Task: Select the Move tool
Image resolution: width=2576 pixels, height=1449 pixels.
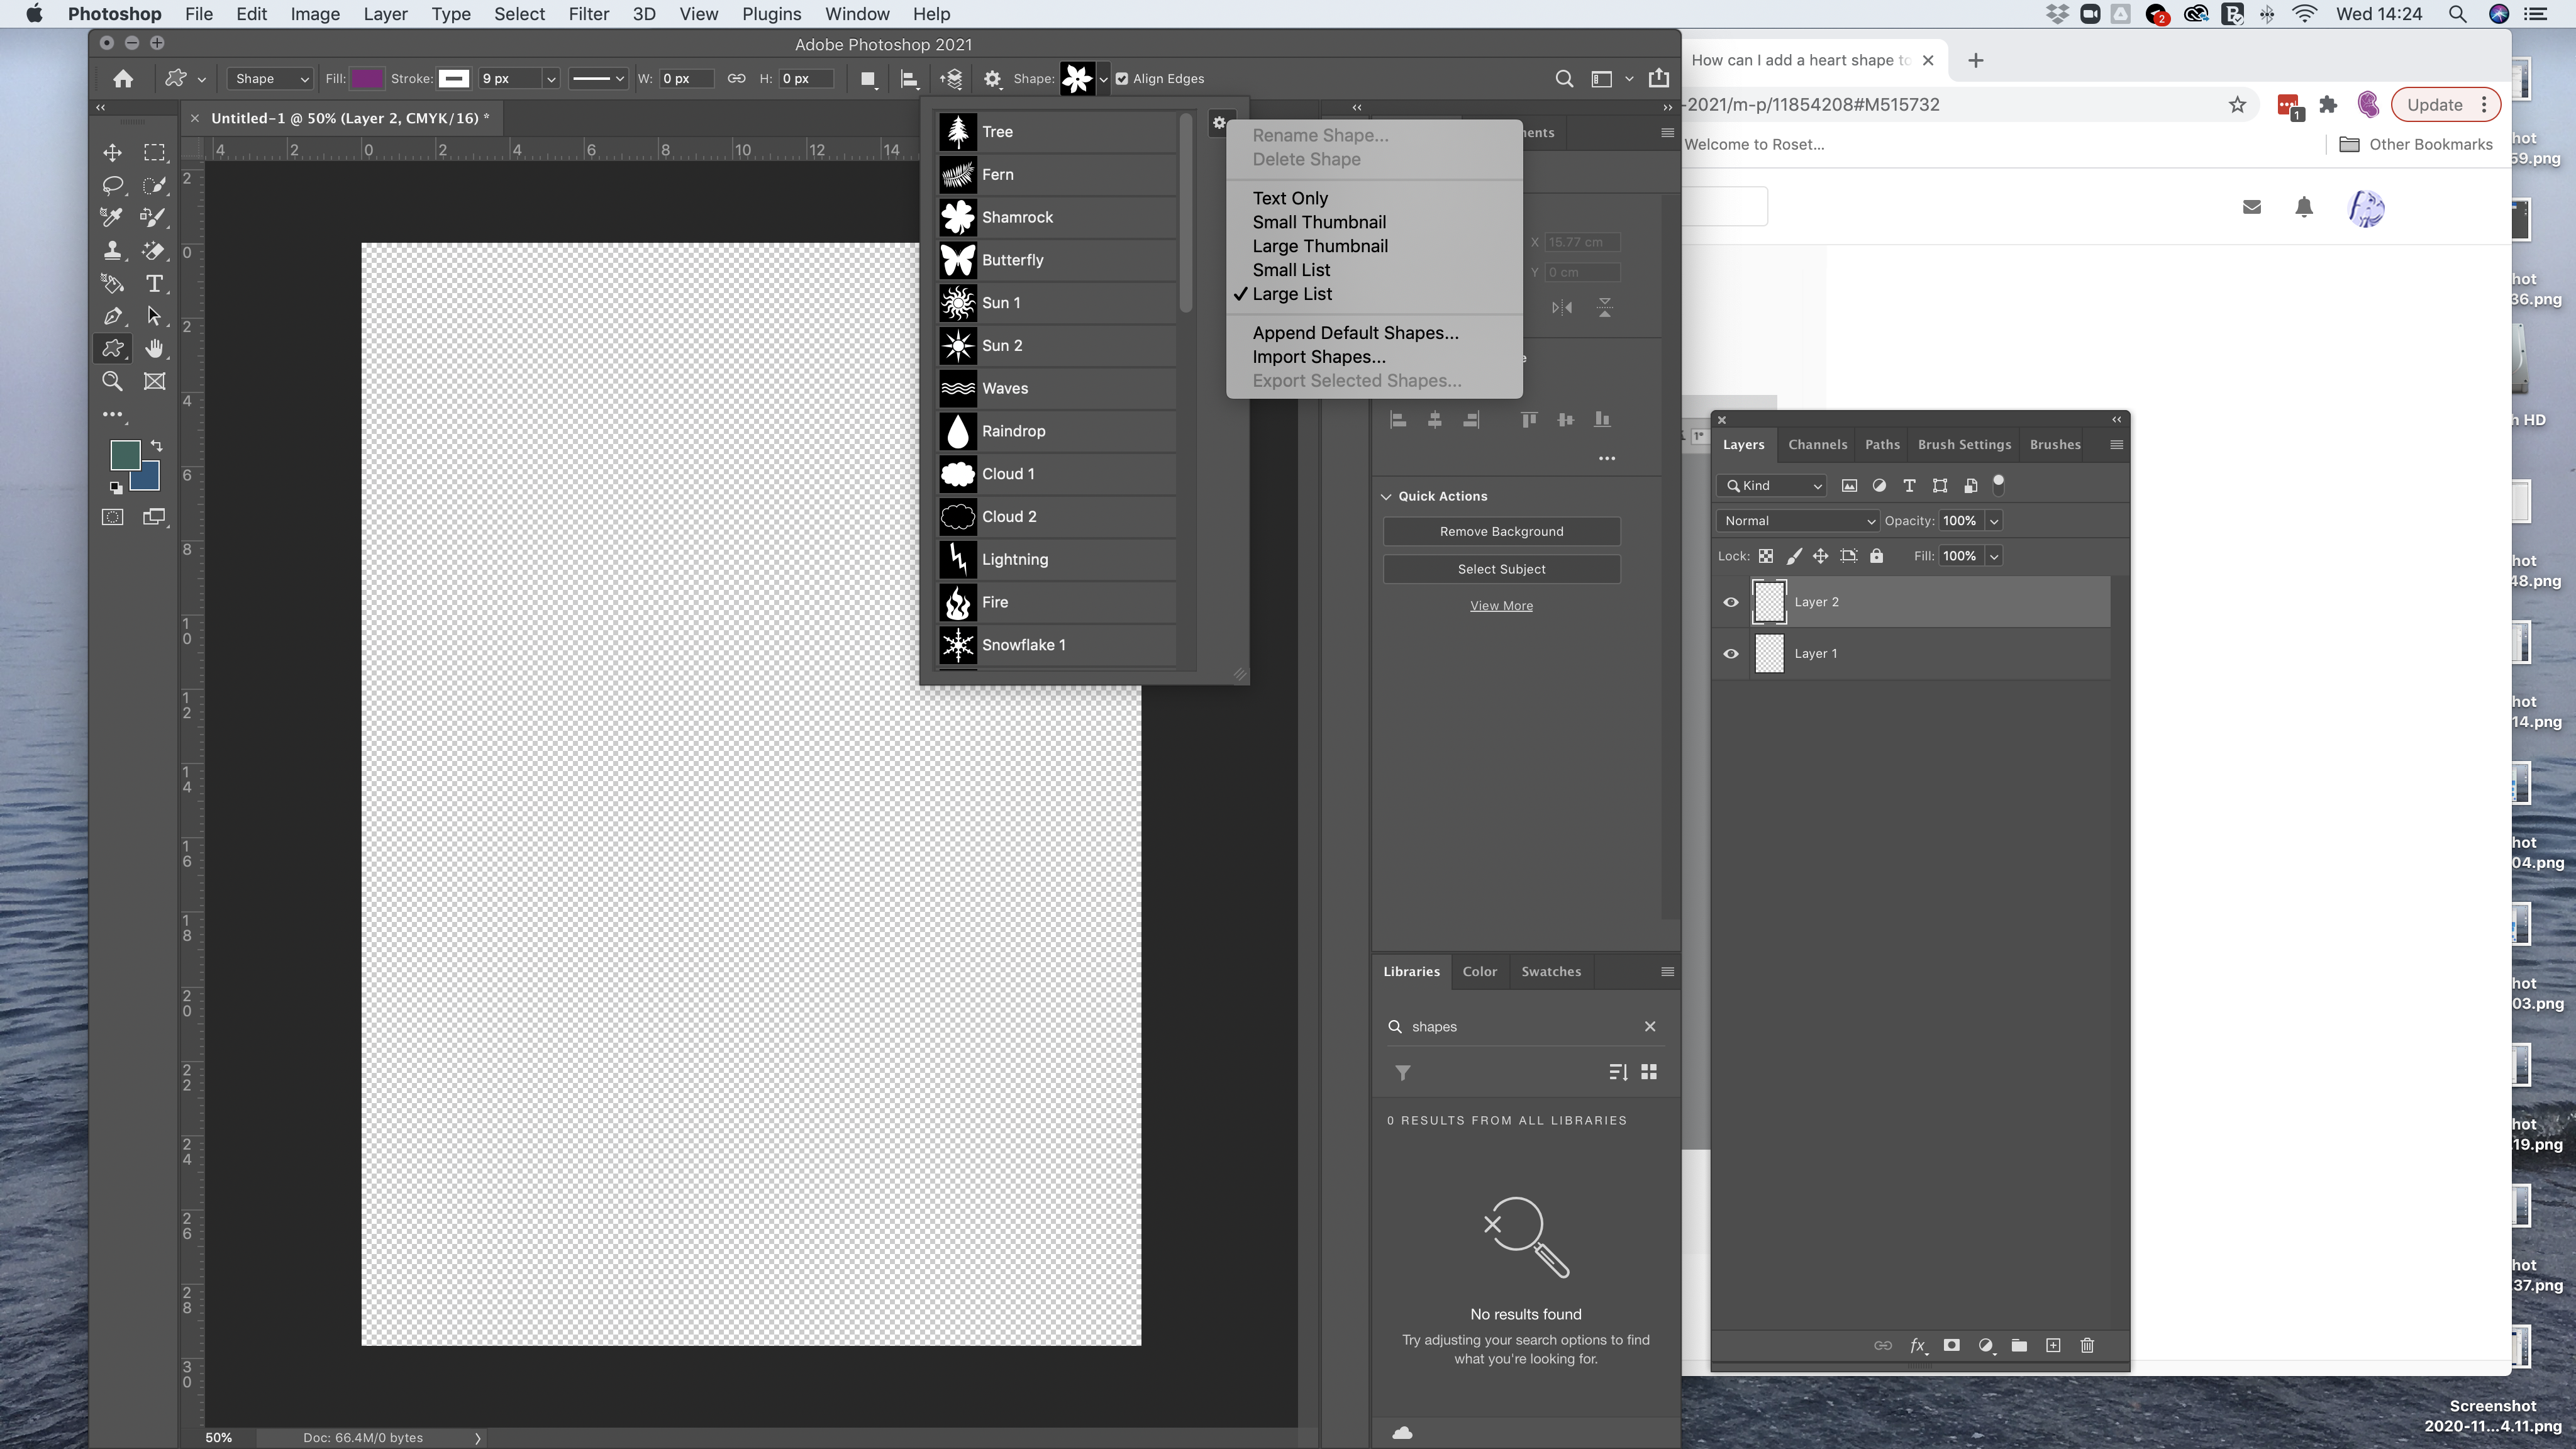Action: coord(112,152)
